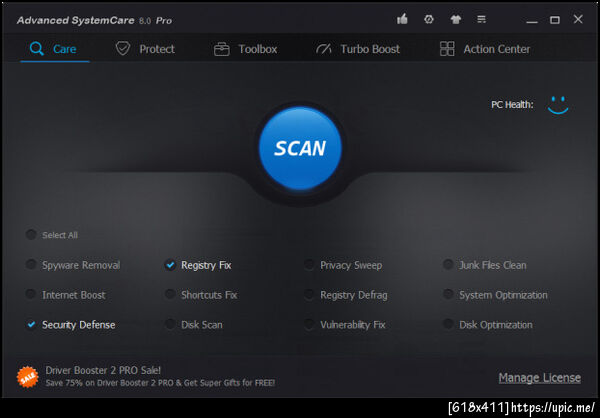Open the Manage License link
600x418 pixels.
pos(540,378)
